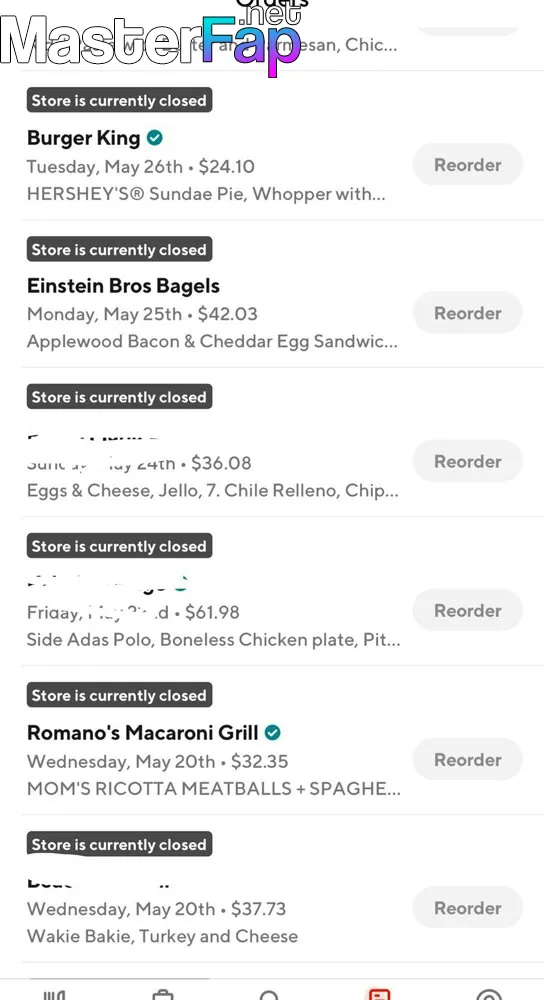Screen dimensions: 544x1000
Task: Open the Account profile icon in bottom bar
Action: pyautogui.click(x=489, y=995)
